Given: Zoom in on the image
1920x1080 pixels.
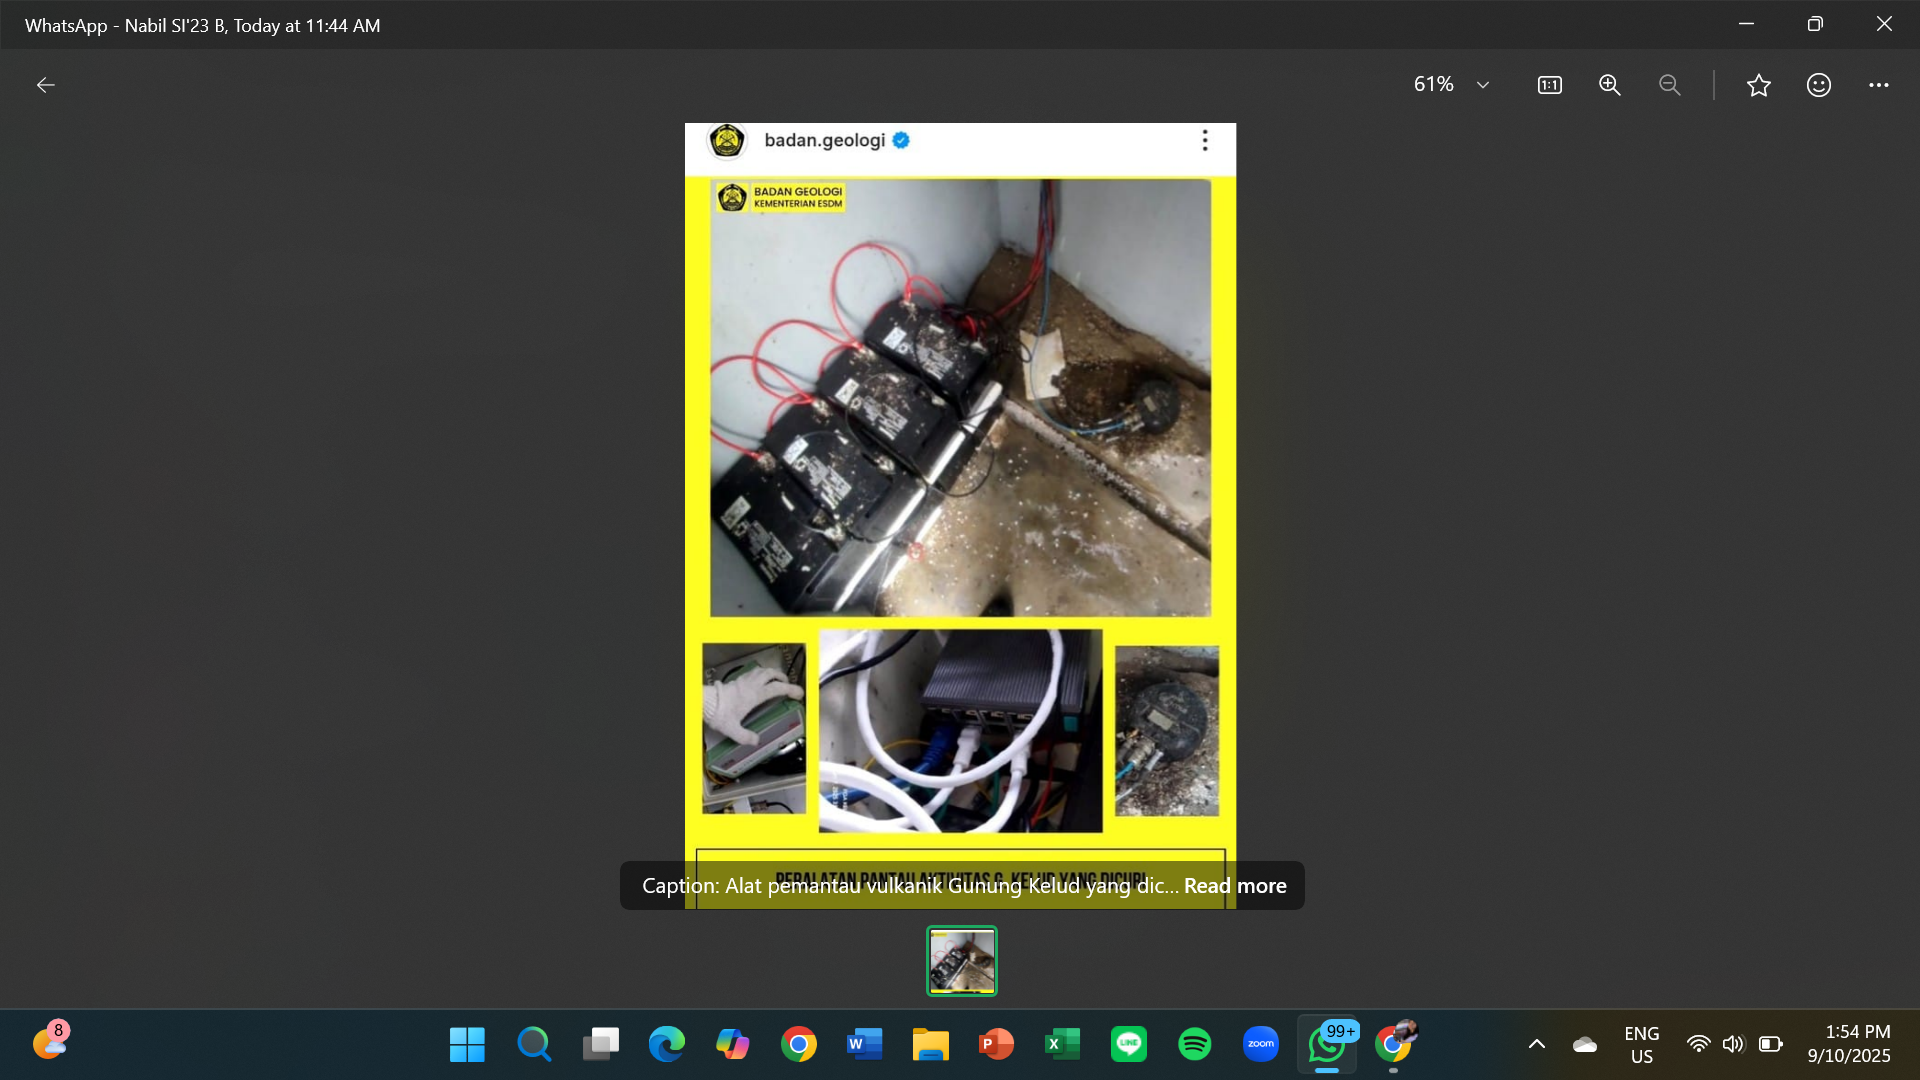Looking at the screenshot, I should [x=1609, y=85].
